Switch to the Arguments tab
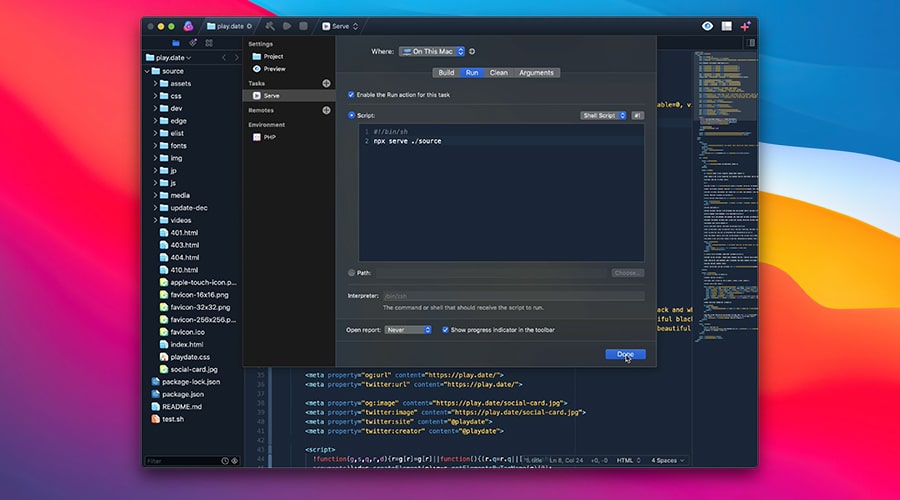 coord(536,73)
